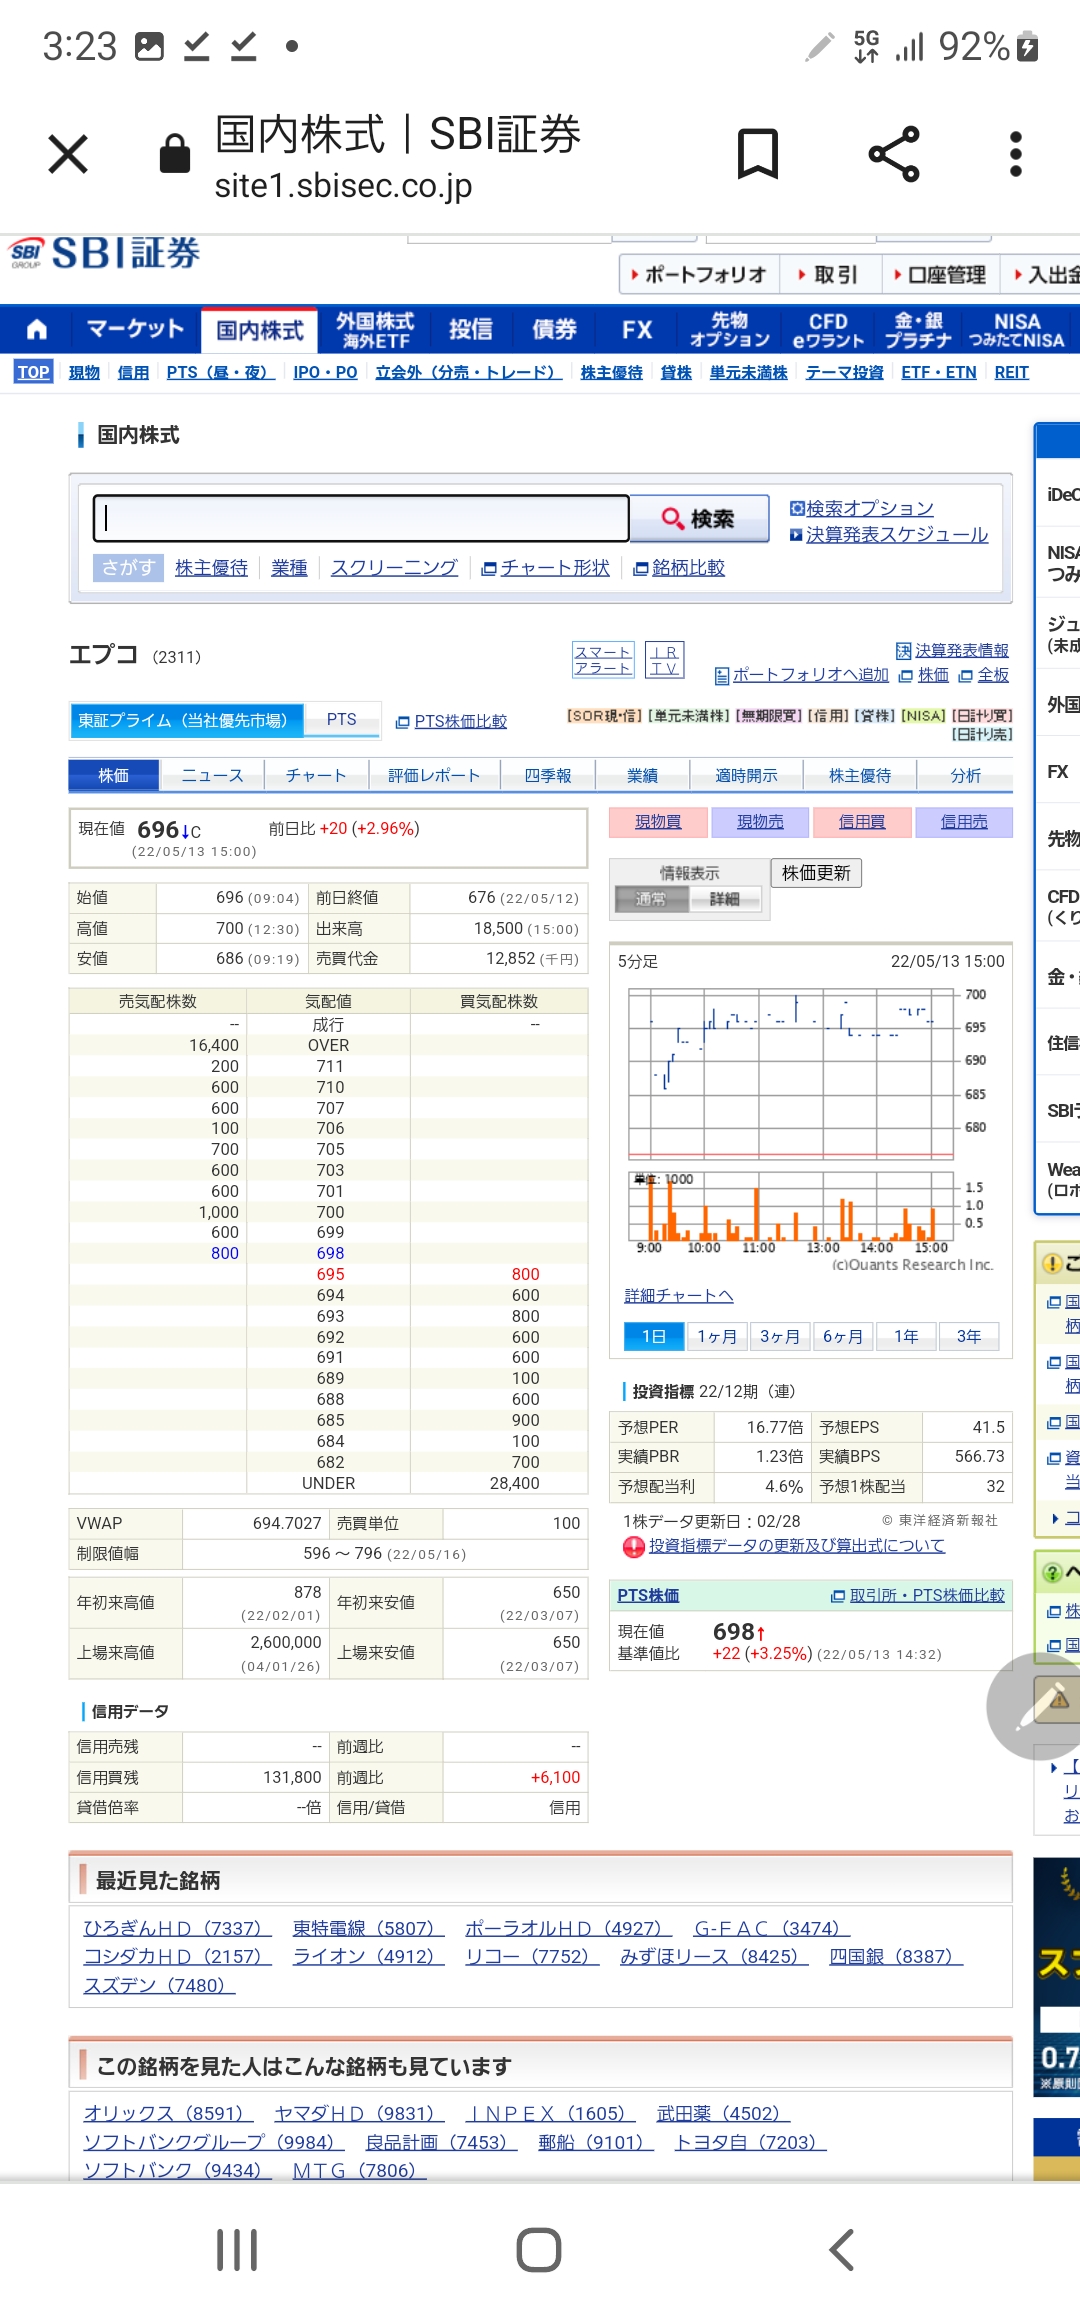Screen dimensions: 1080x2316
Task: Open the スクリーニング link
Action: [394, 568]
